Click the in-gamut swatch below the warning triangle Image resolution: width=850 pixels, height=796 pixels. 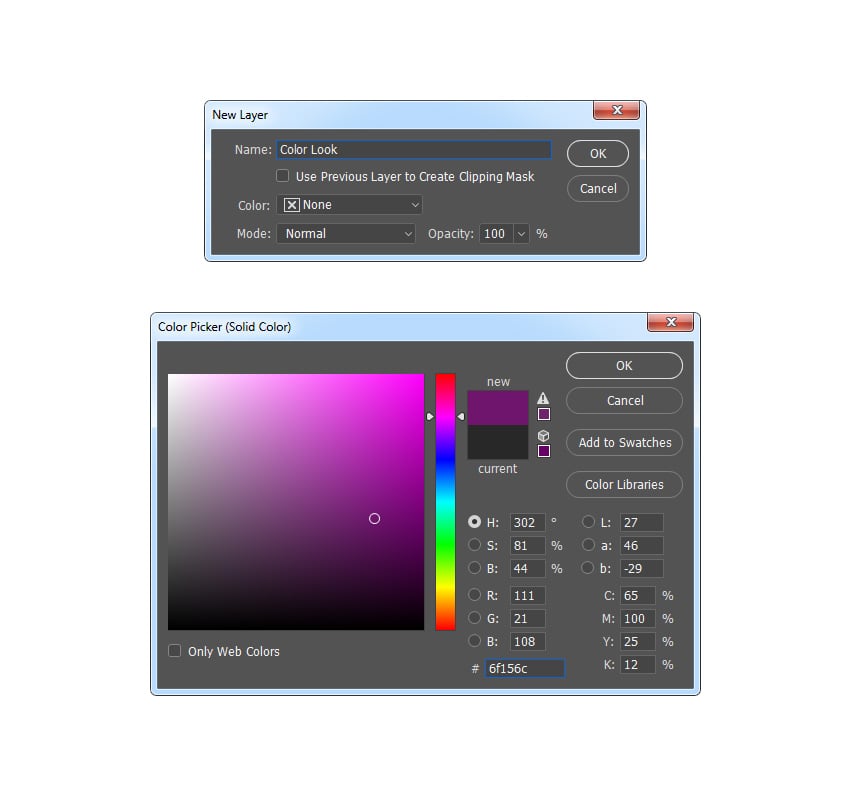[544, 414]
